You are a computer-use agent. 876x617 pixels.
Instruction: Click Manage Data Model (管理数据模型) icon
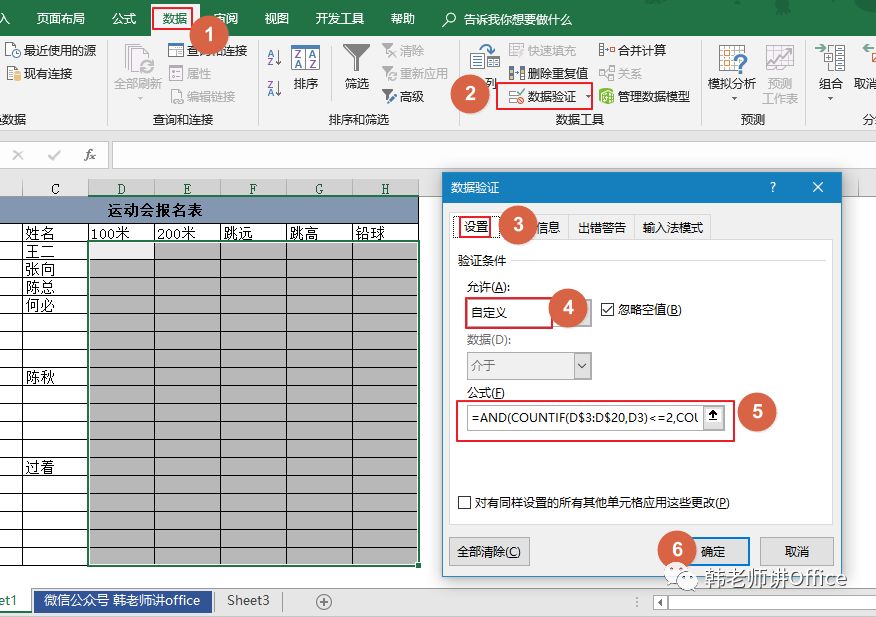606,97
